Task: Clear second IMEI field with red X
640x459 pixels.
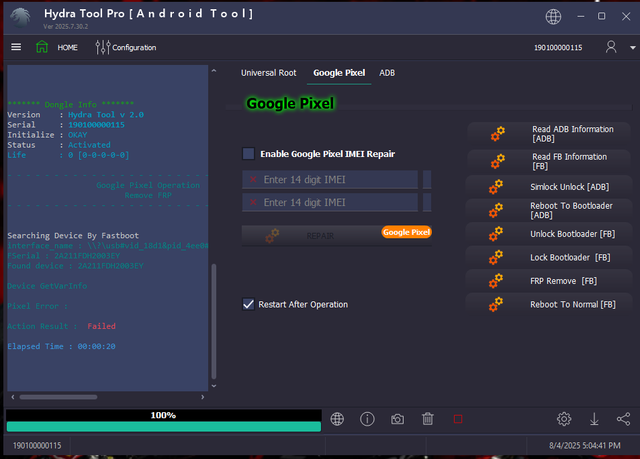Action: point(253,202)
